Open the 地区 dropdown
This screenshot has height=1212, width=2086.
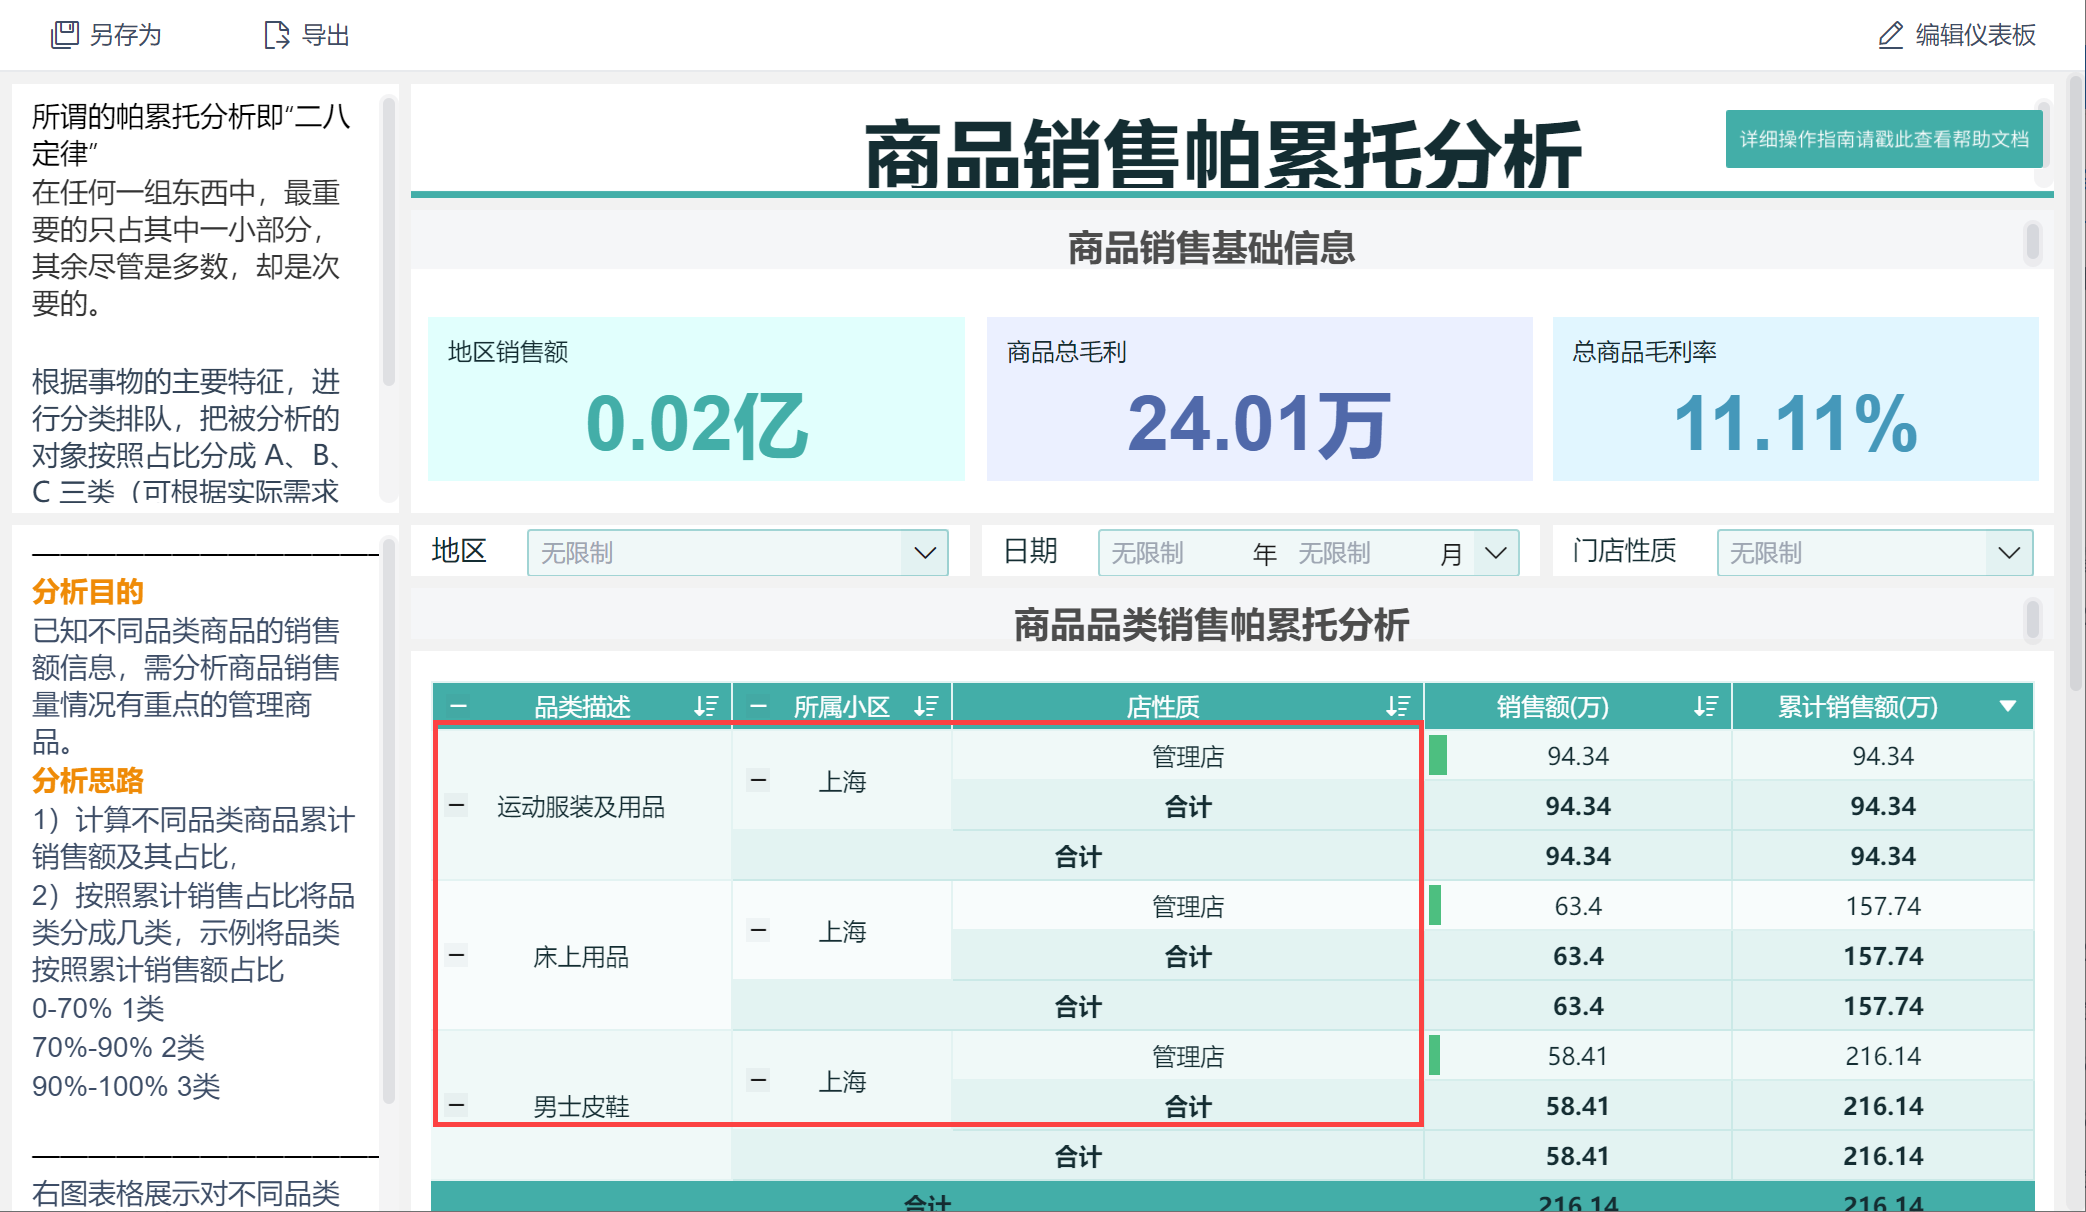pos(924,553)
